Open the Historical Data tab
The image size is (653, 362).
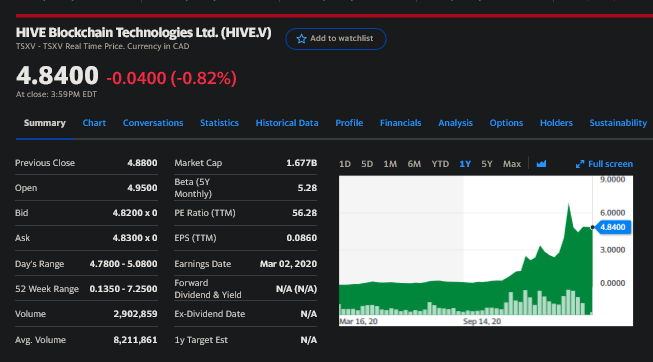point(287,123)
